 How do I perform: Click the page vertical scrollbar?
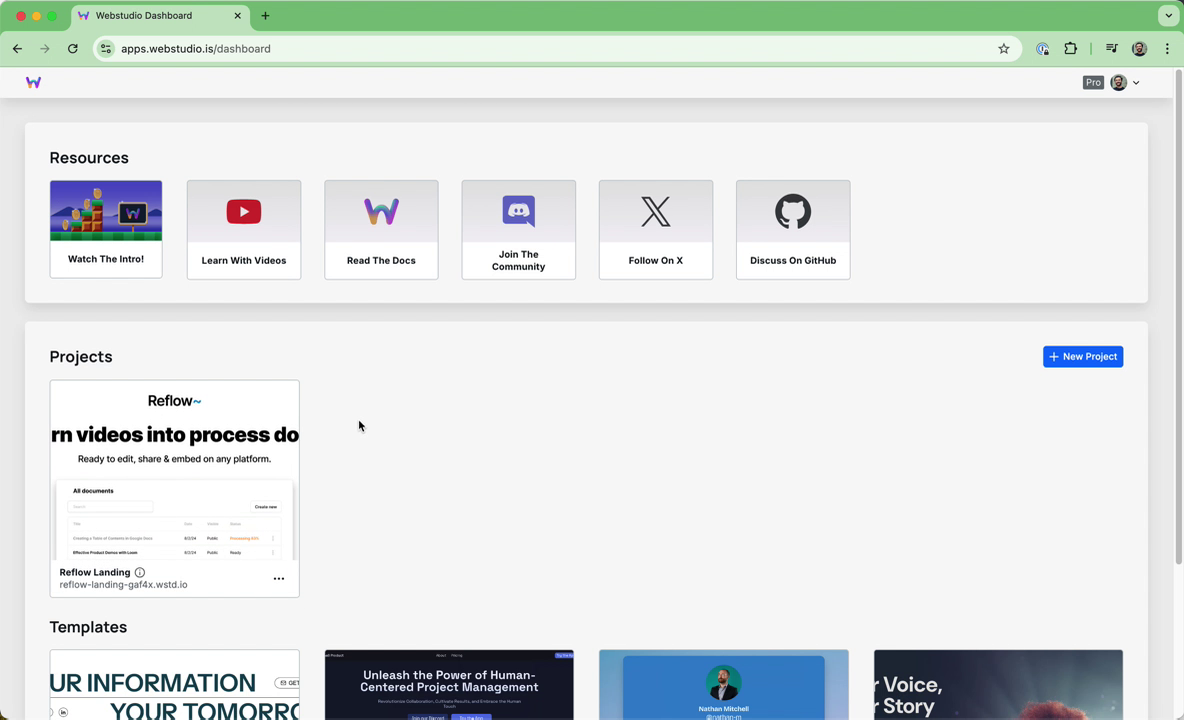pos(1178,317)
